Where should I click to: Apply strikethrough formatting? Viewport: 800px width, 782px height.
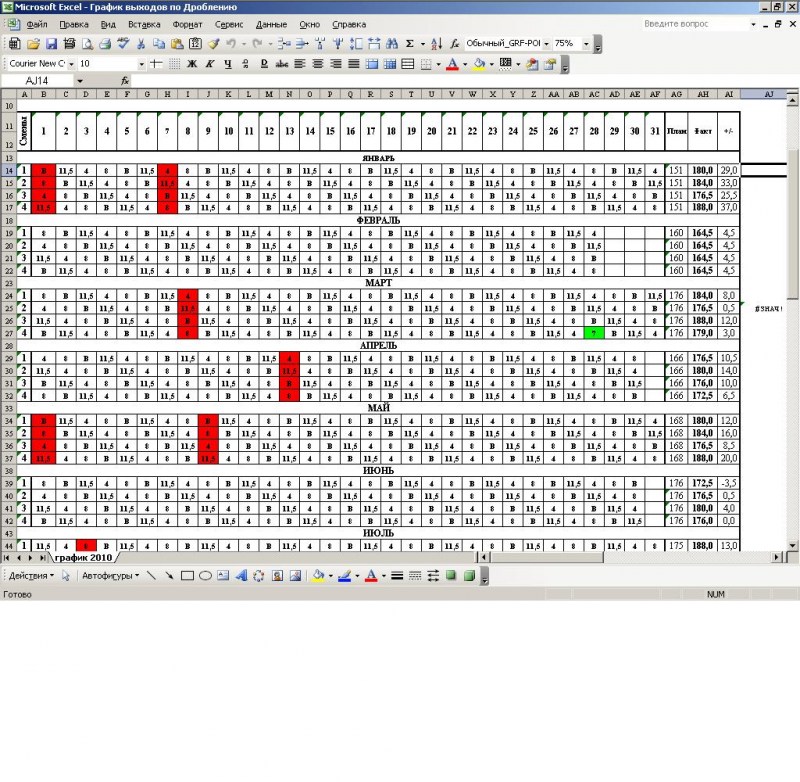[x=282, y=64]
